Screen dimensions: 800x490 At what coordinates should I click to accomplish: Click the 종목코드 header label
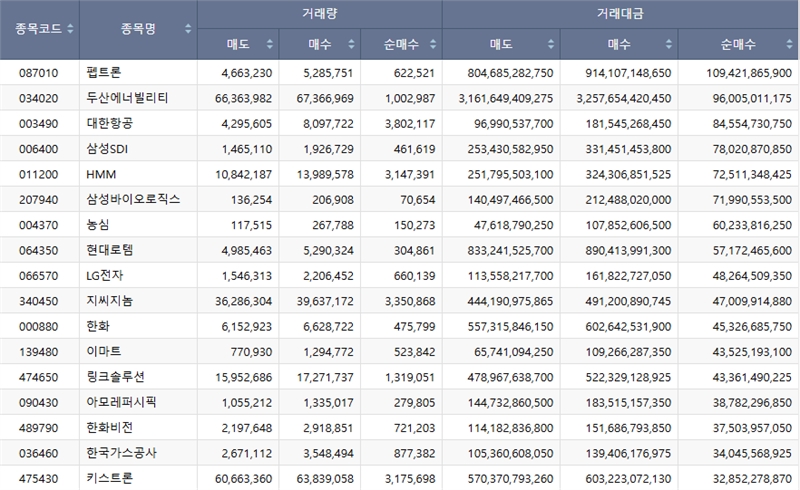38,29
